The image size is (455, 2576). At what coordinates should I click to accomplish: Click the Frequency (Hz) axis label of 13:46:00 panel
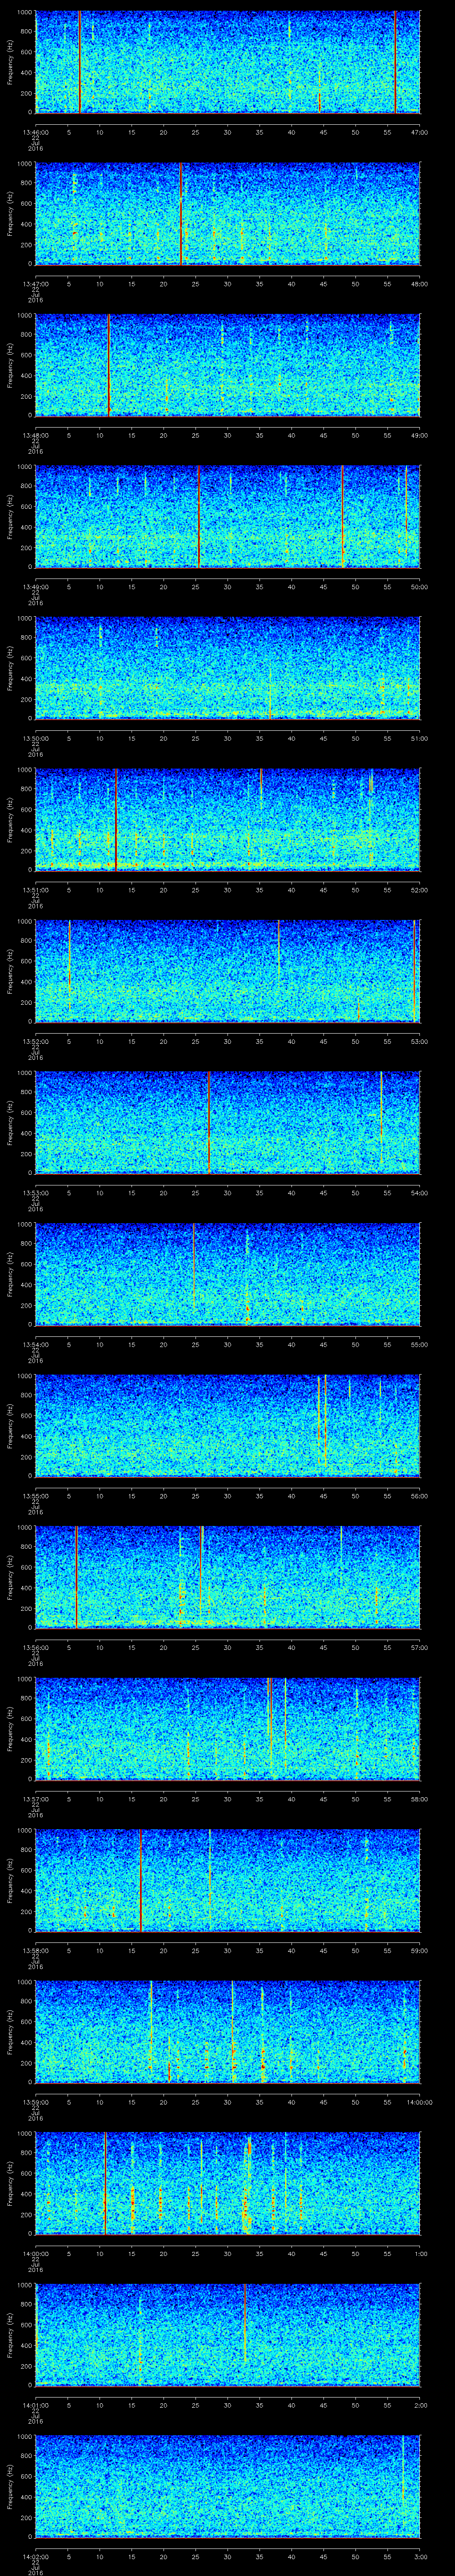pyautogui.click(x=10, y=62)
